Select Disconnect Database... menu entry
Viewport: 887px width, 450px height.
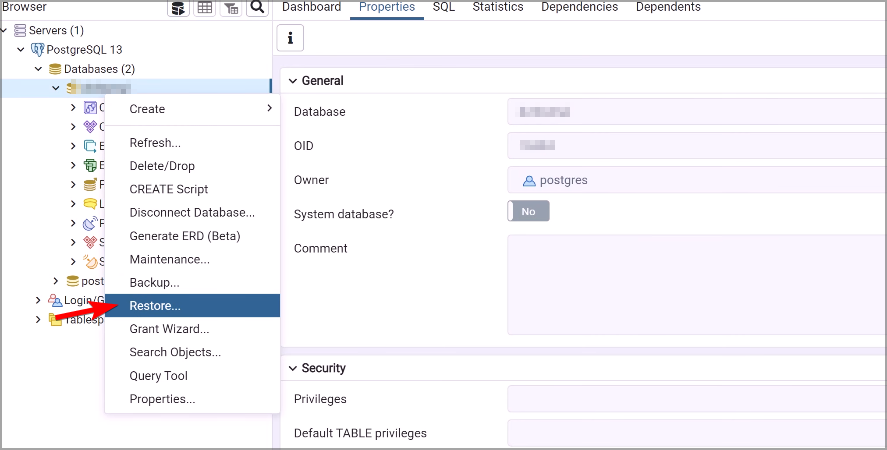tap(192, 212)
